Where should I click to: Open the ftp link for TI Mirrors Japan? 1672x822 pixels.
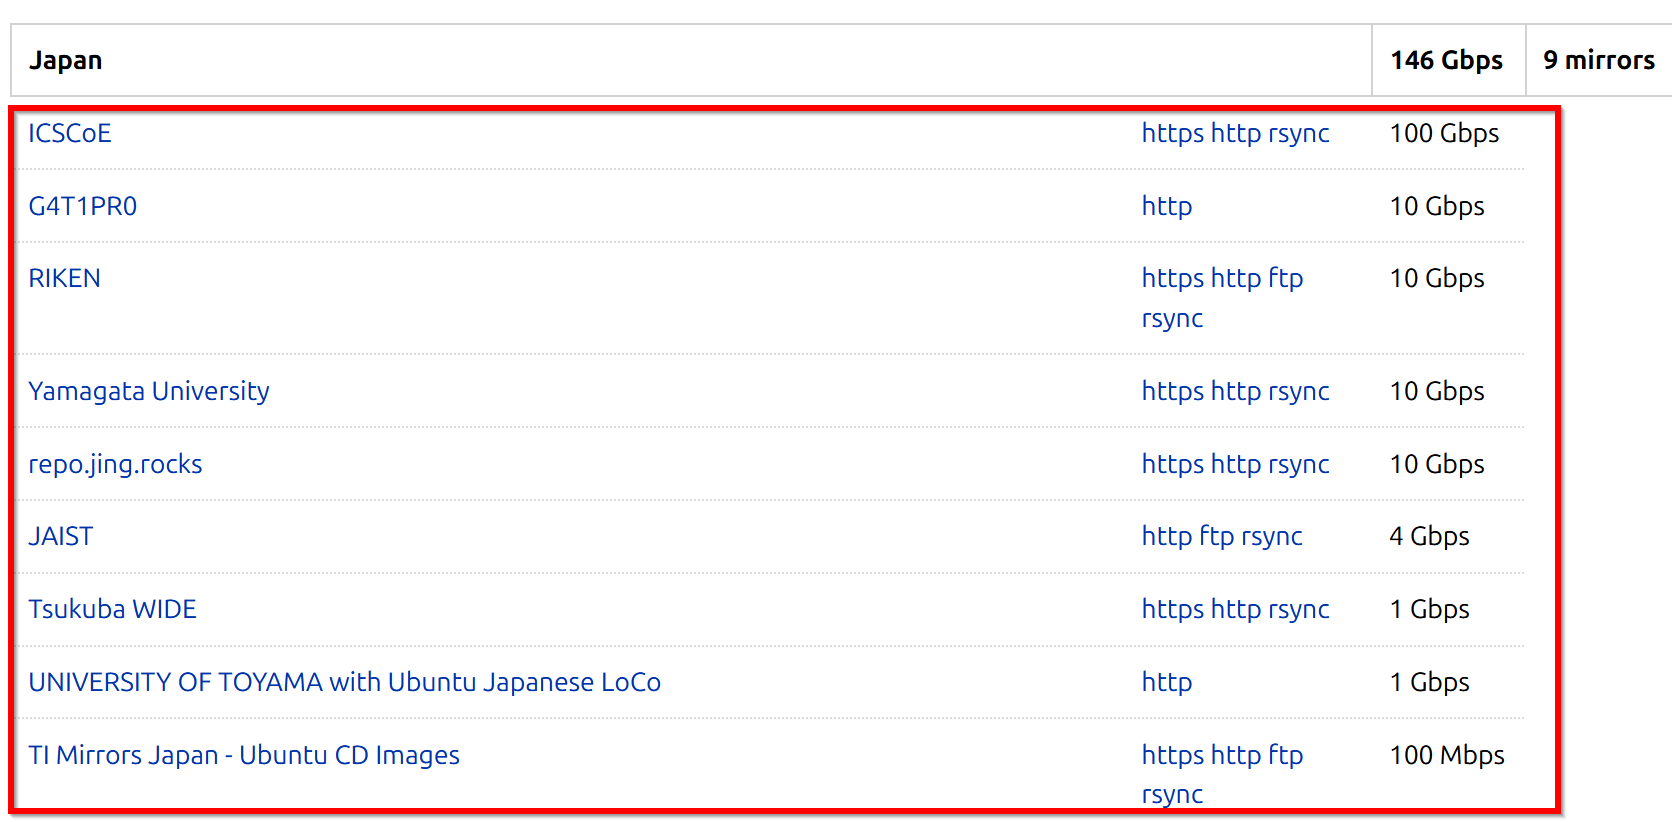(1285, 755)
